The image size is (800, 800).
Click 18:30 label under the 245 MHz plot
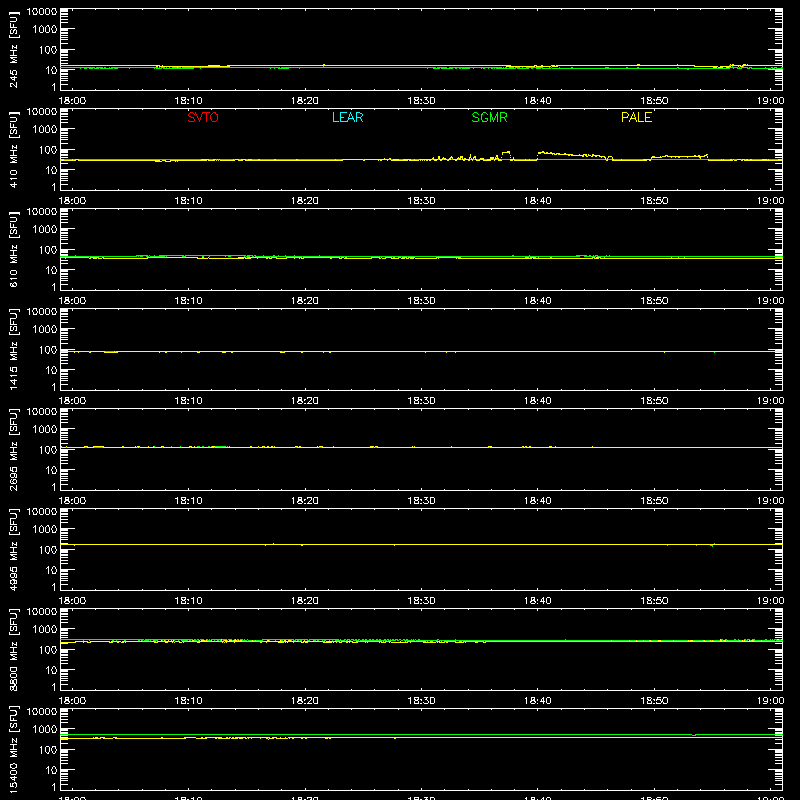tap(421, 101)
